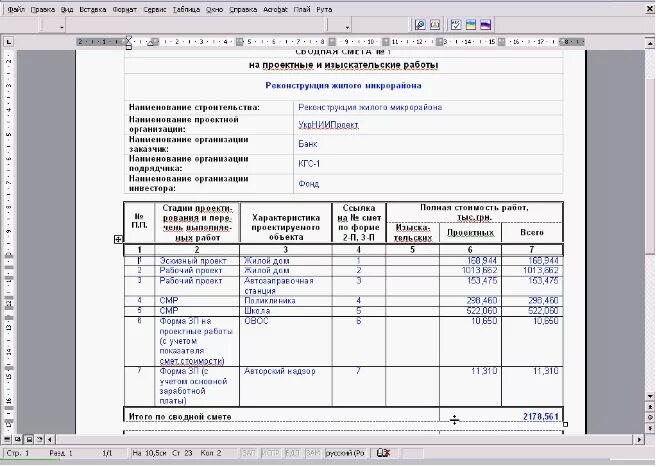This screenshot has width=656, height=467.
Task: Click the underlined УкрНИИПроект text
Action: [x=328, y=125]
